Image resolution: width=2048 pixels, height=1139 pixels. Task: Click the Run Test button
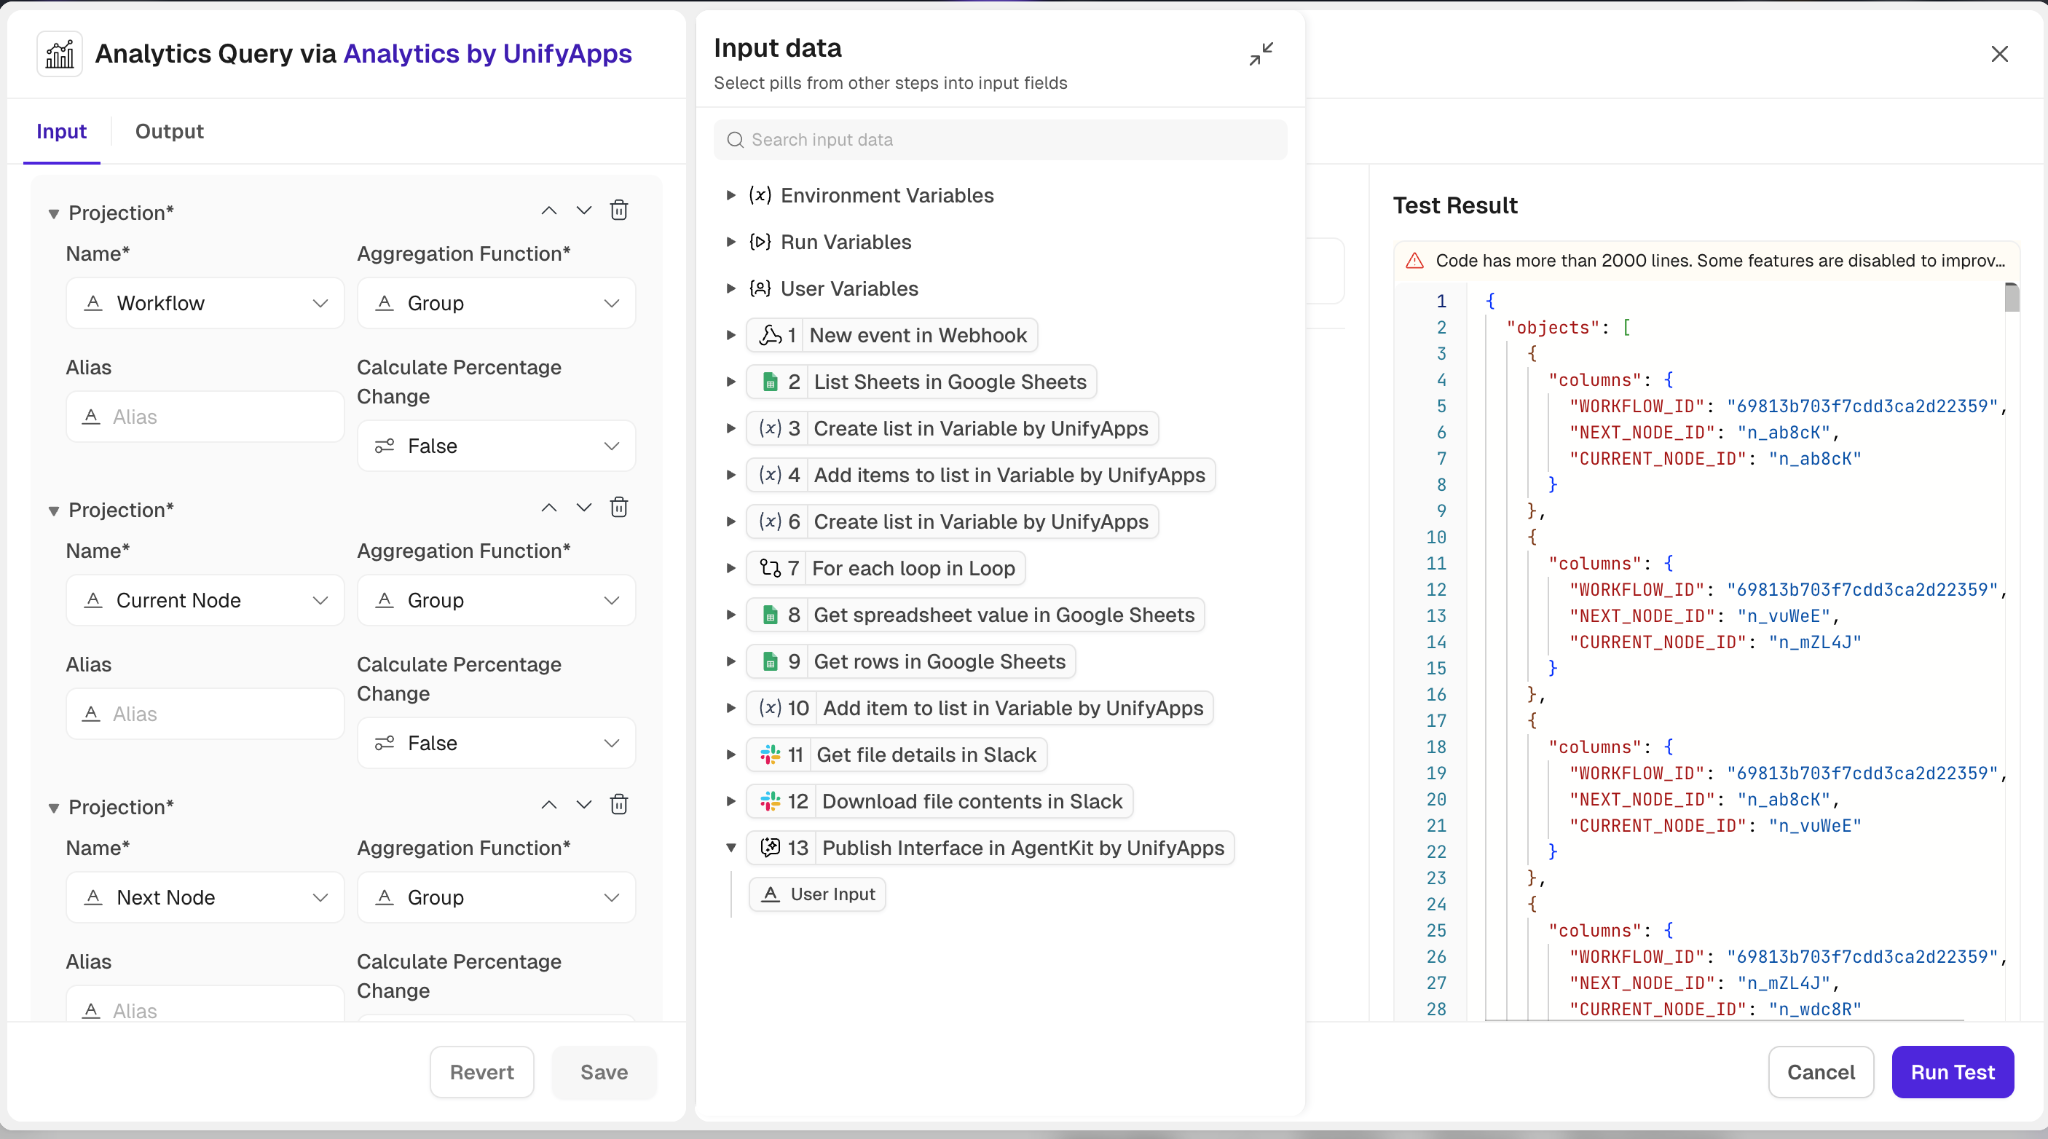(1952, 1072)
